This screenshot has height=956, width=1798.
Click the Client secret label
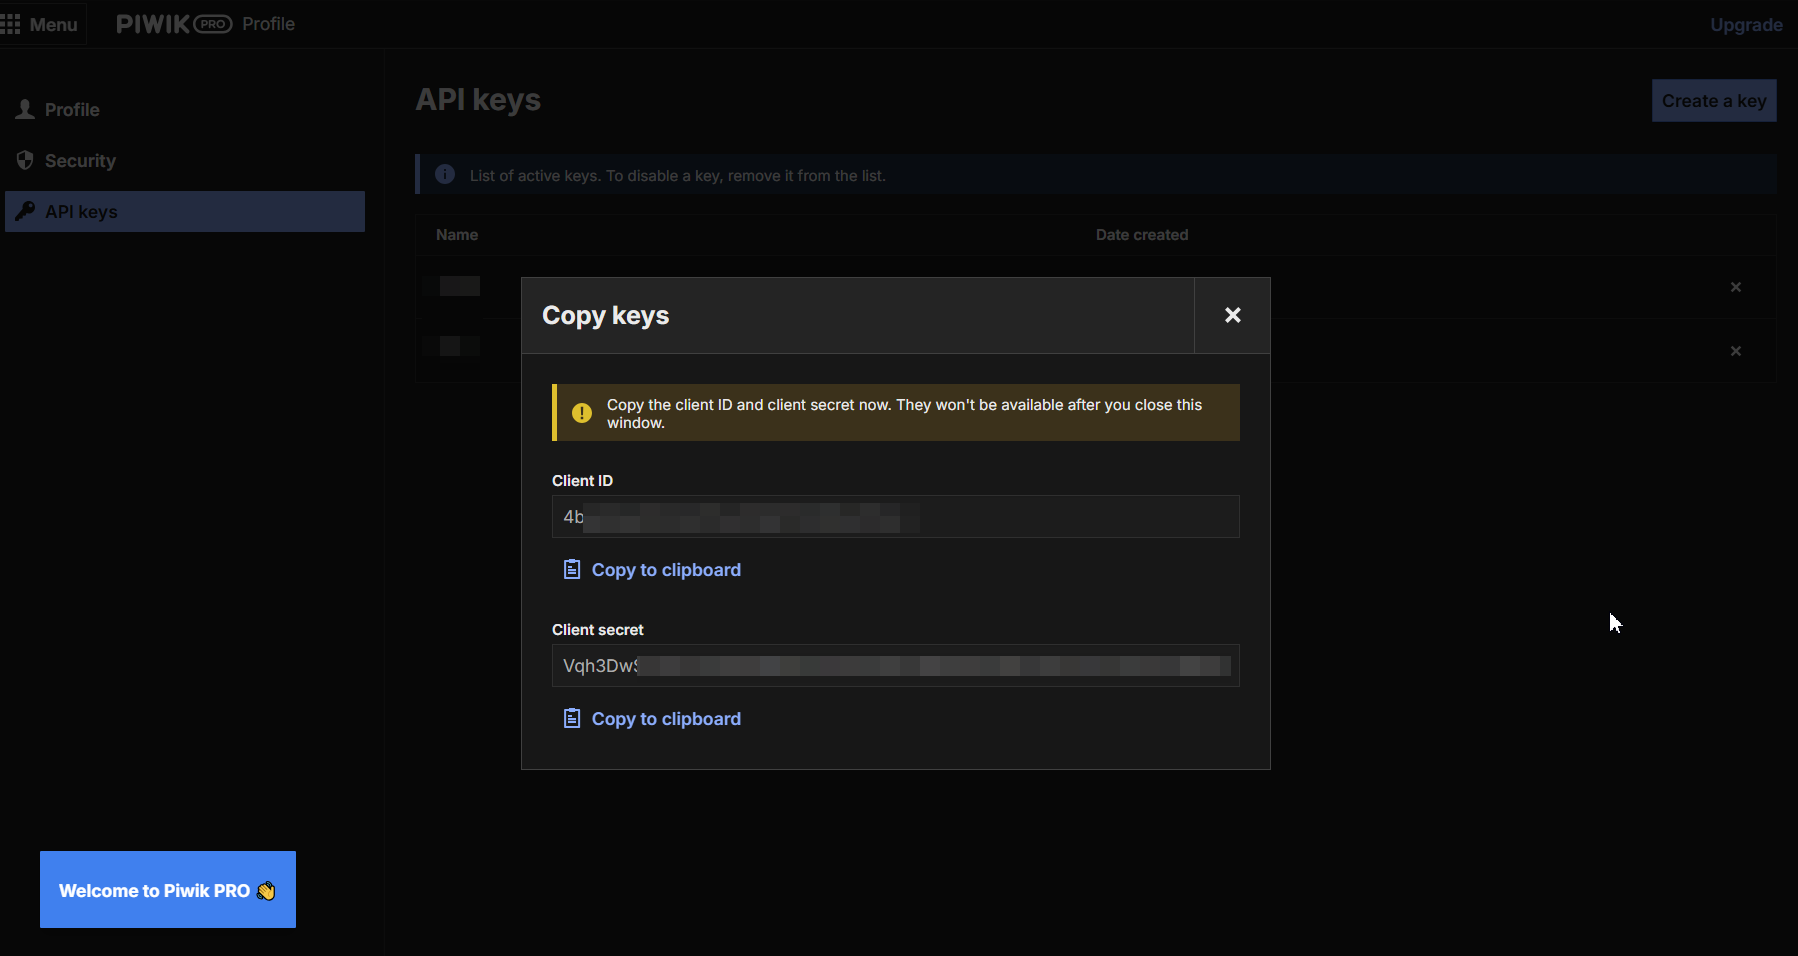(598, 630)
